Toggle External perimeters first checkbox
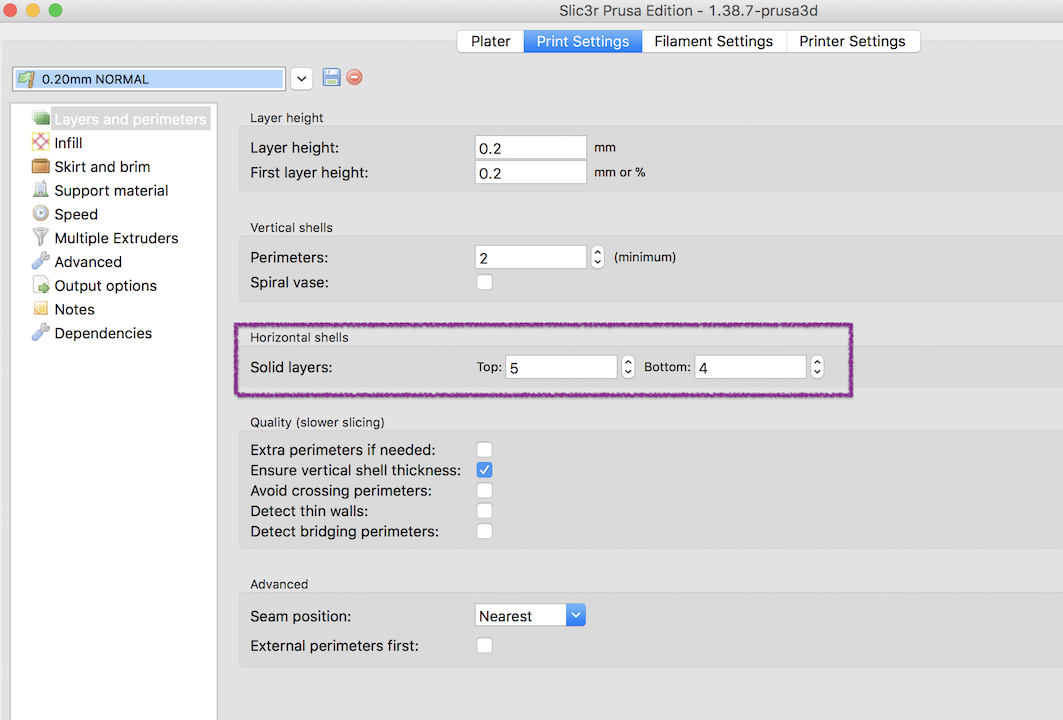This screenshot has width=1063, height=720. click(x=484, y=646)
